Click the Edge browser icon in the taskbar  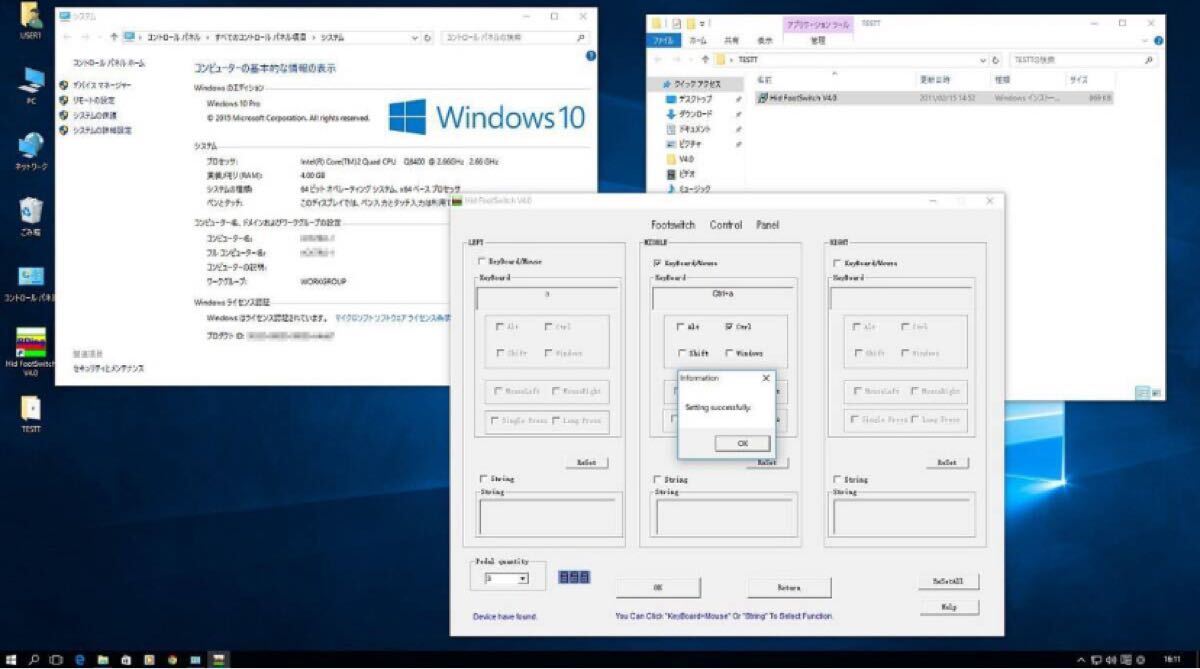coord(78,660)
